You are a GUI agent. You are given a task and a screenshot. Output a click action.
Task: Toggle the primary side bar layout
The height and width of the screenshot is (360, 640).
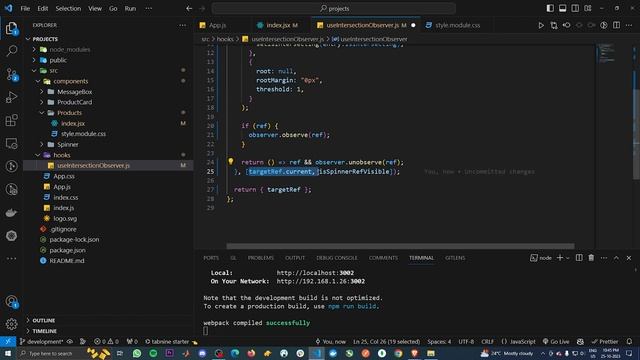coord(550,8)
